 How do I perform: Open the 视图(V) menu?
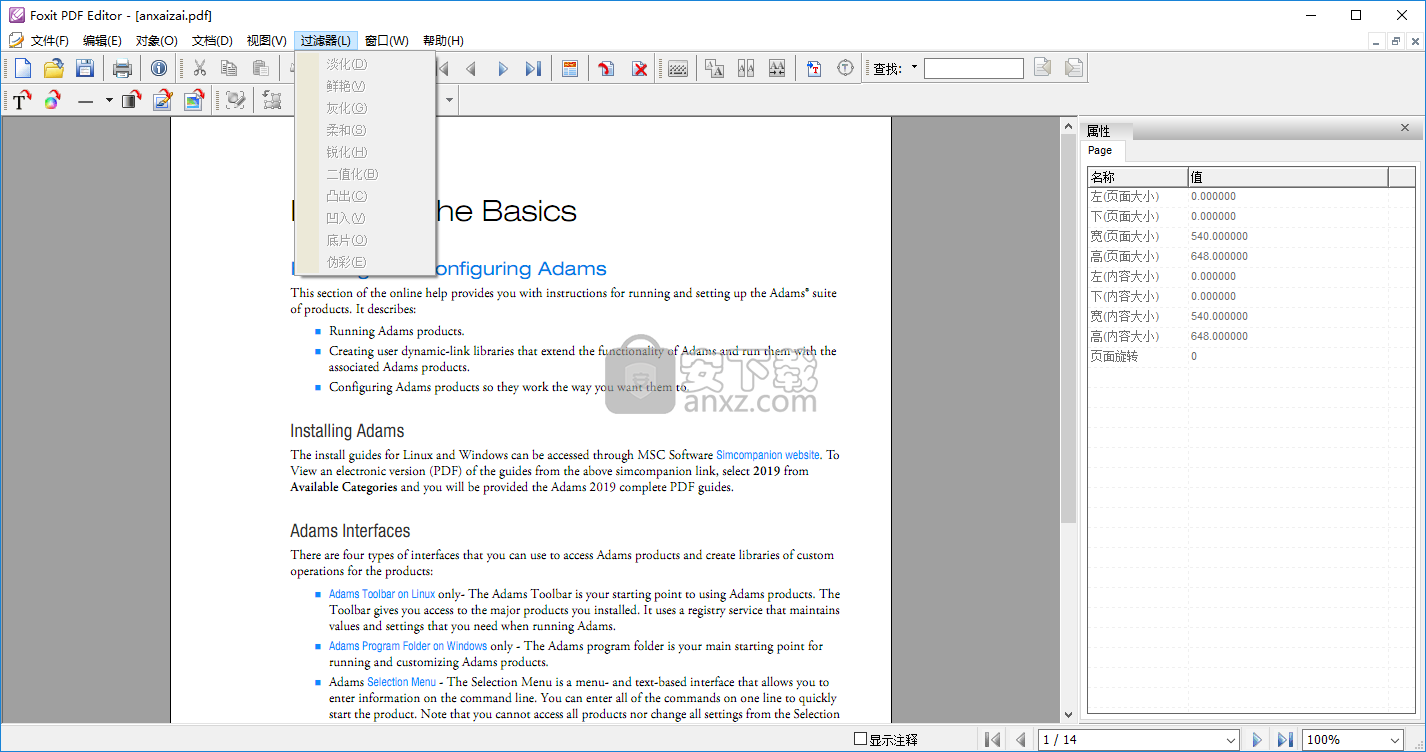[x=266, y=41]
